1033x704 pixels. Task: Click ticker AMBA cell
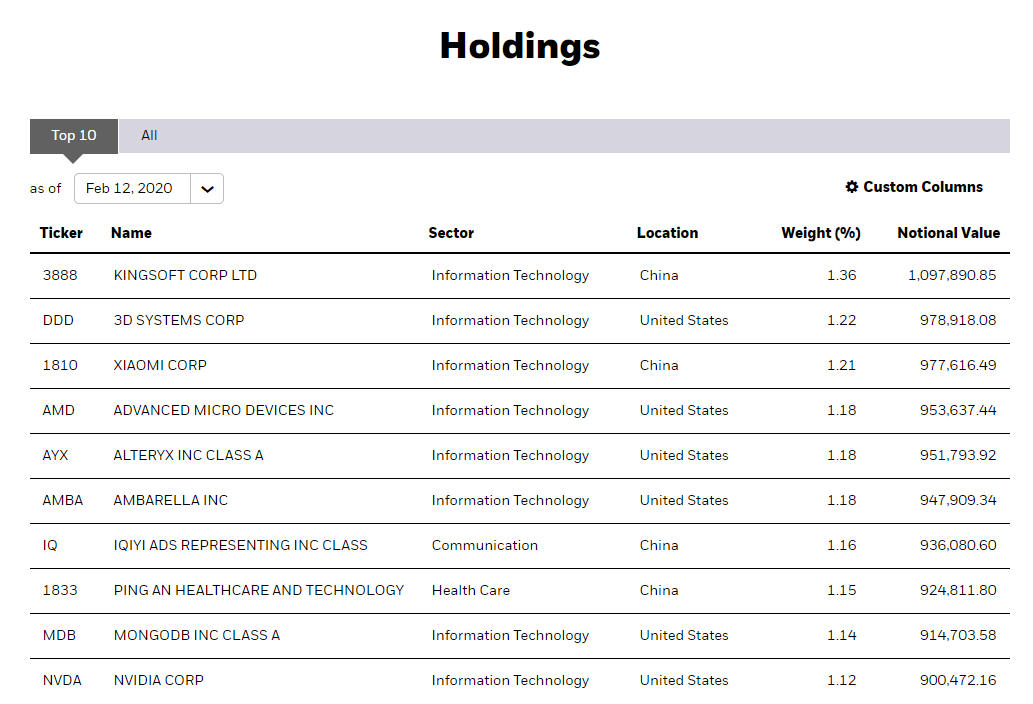point(63,501)
